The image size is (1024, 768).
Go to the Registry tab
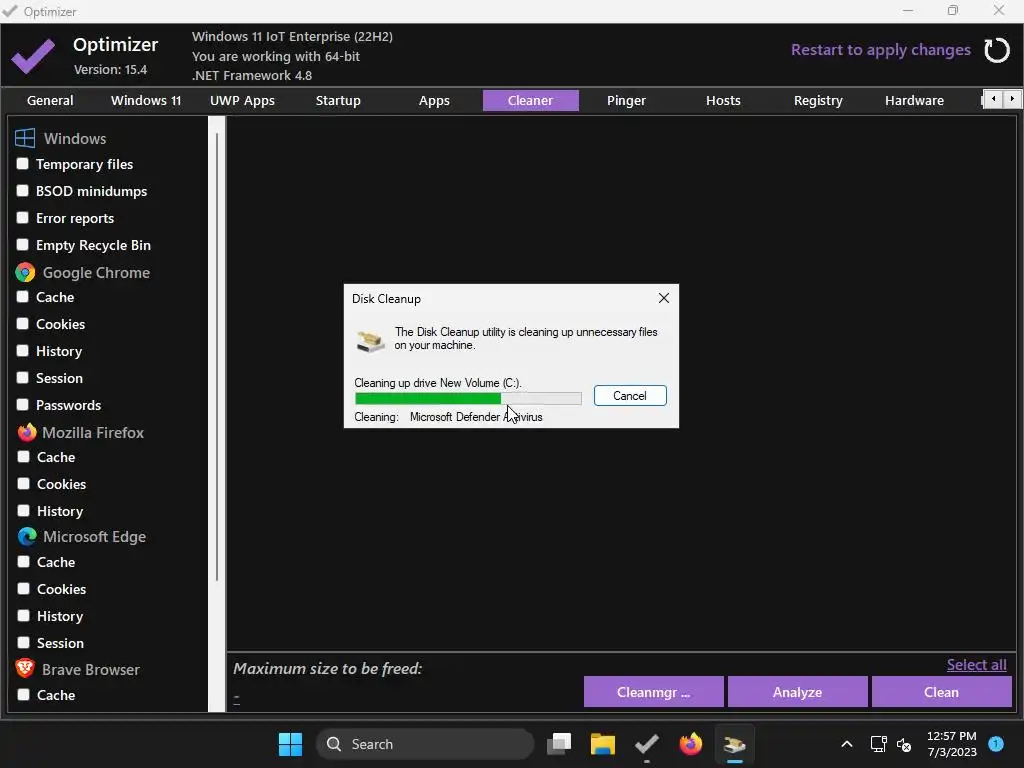coord(818,101)
